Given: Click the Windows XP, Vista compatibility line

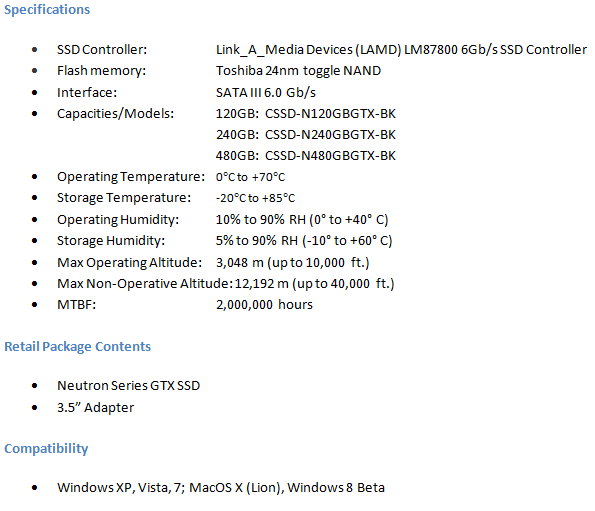Looking at the screenshot, I should tap(221, 488).
